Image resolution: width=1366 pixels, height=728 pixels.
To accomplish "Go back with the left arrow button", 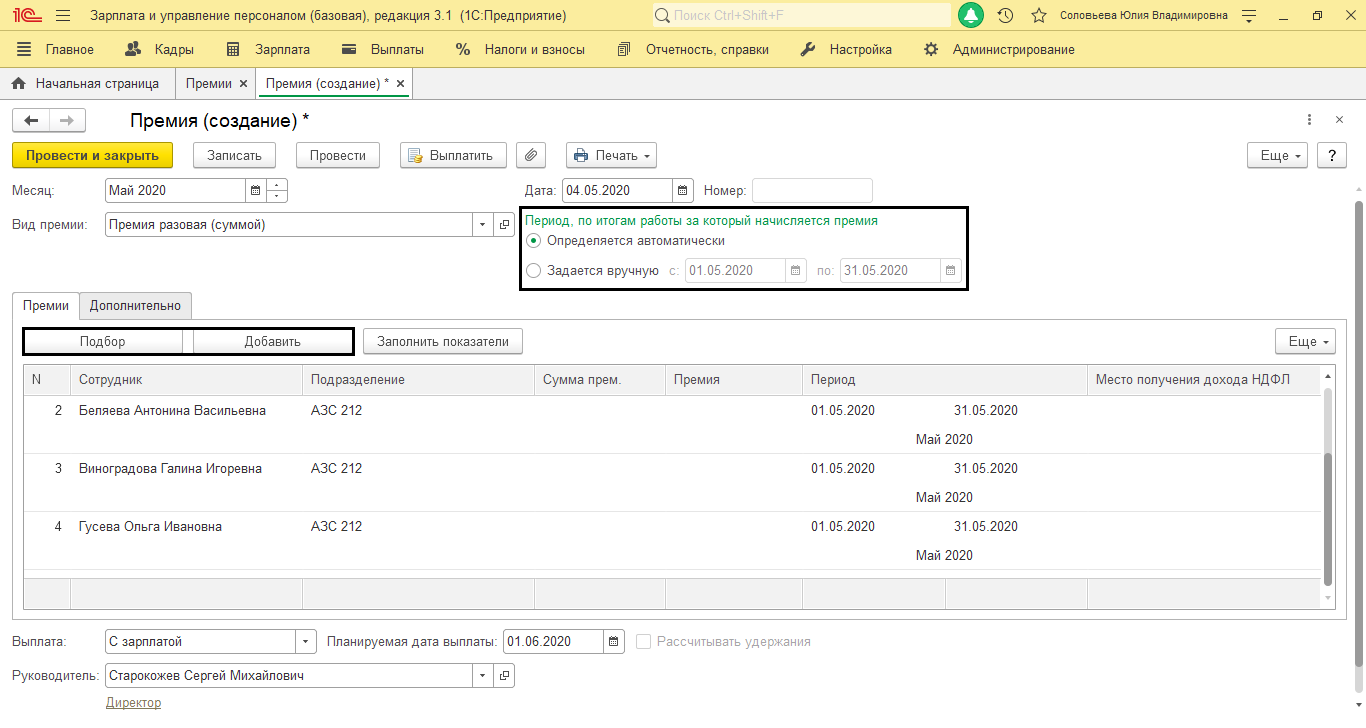I will [31, 120].
